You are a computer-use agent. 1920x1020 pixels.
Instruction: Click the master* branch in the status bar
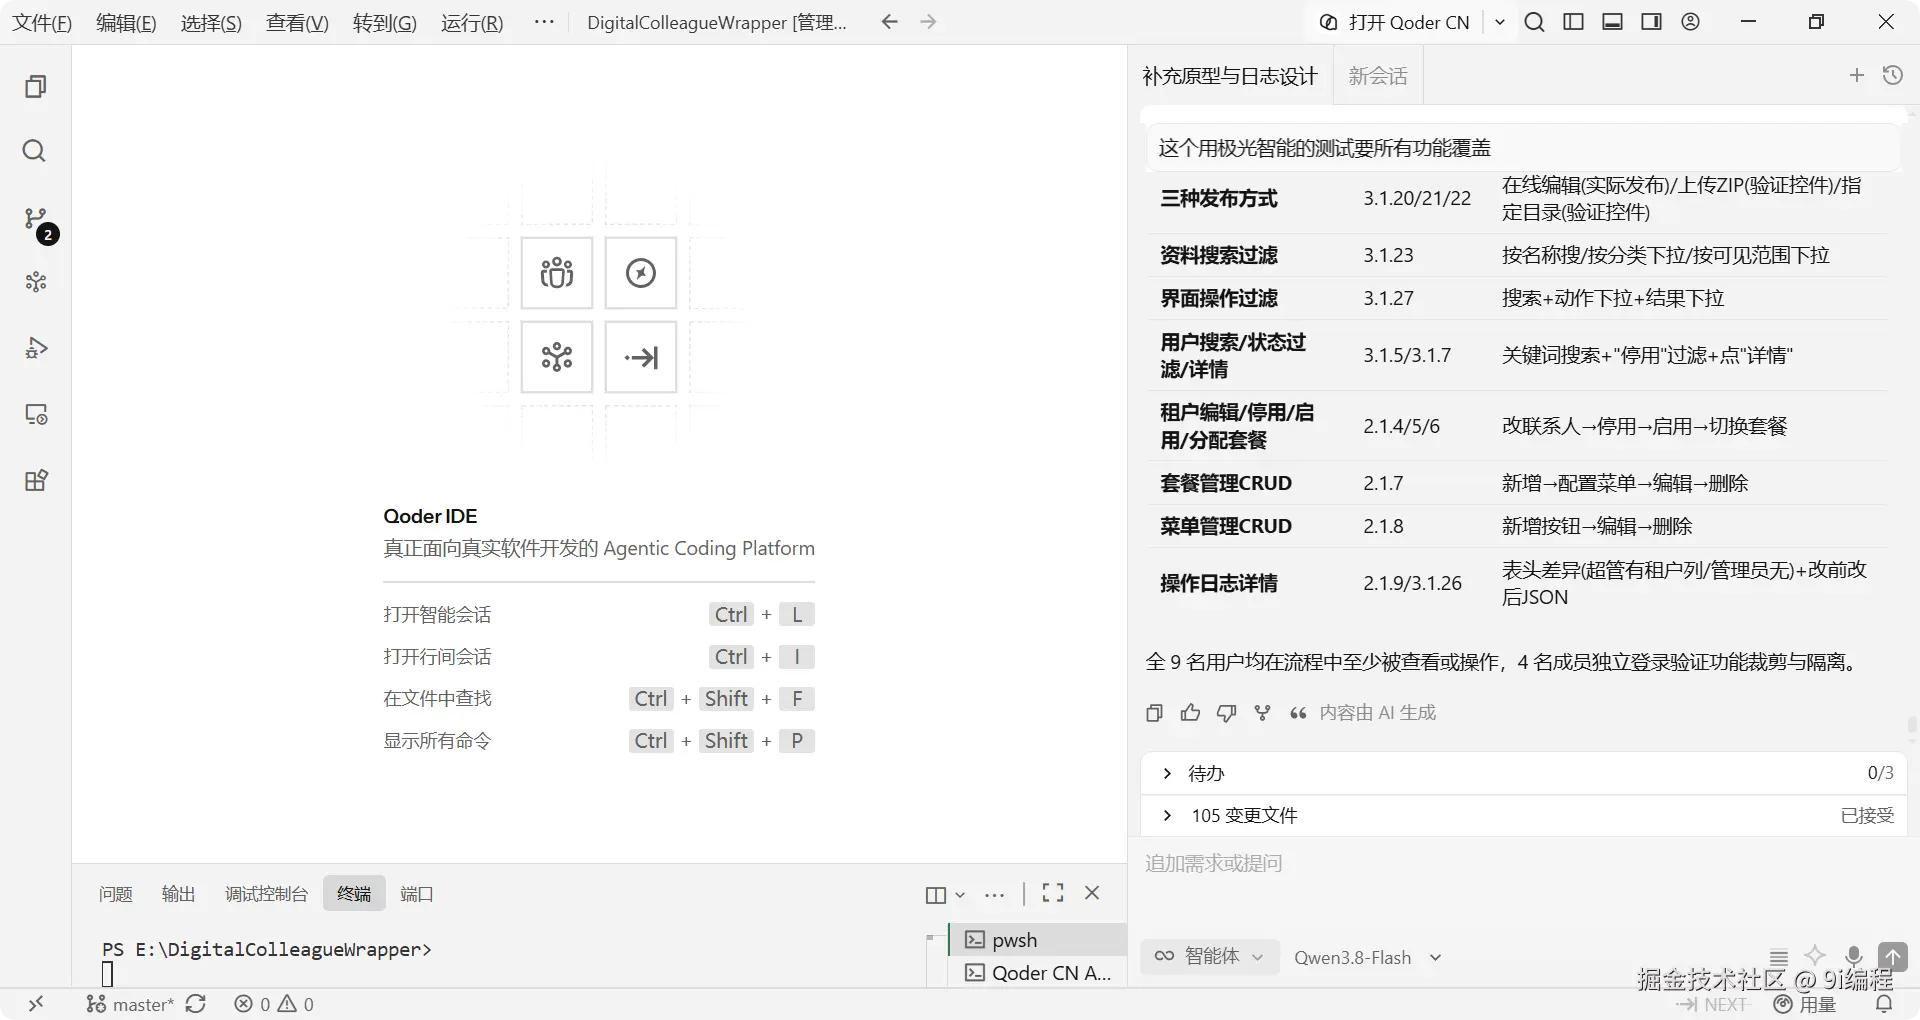(130, 1004)
